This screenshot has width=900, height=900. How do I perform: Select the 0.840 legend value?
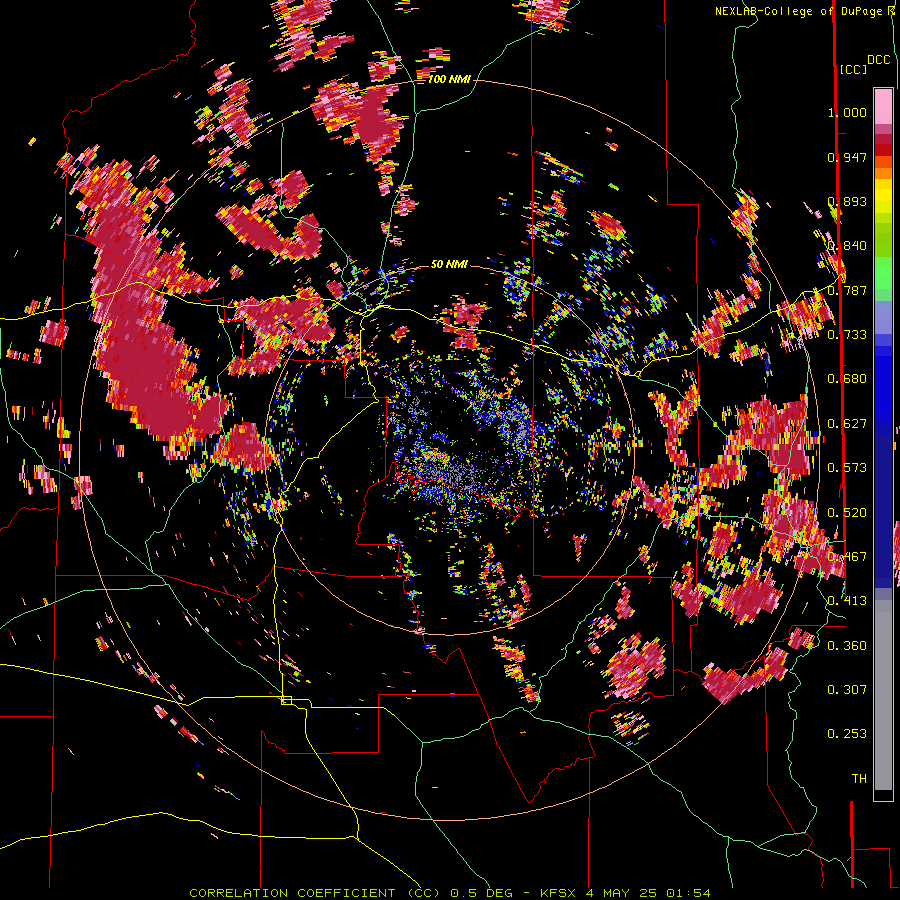847,246
